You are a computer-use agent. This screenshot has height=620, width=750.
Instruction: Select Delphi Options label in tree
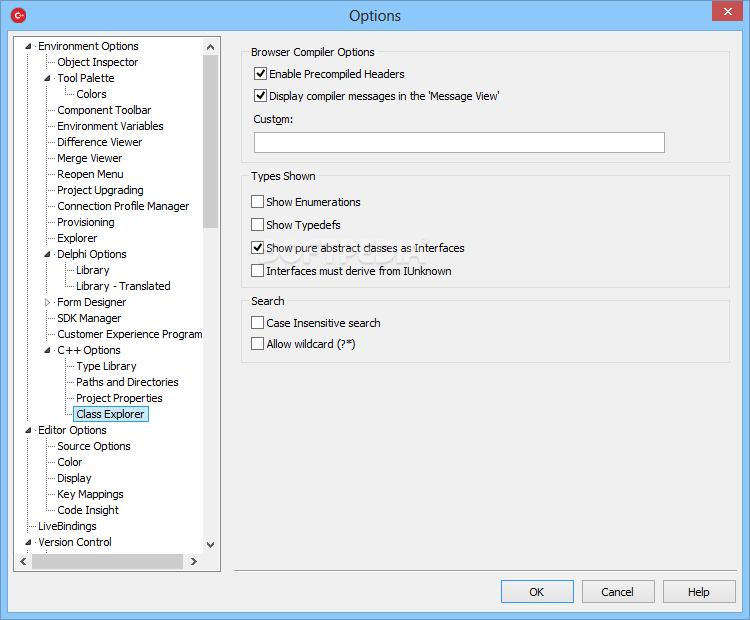tap(92, 255)
